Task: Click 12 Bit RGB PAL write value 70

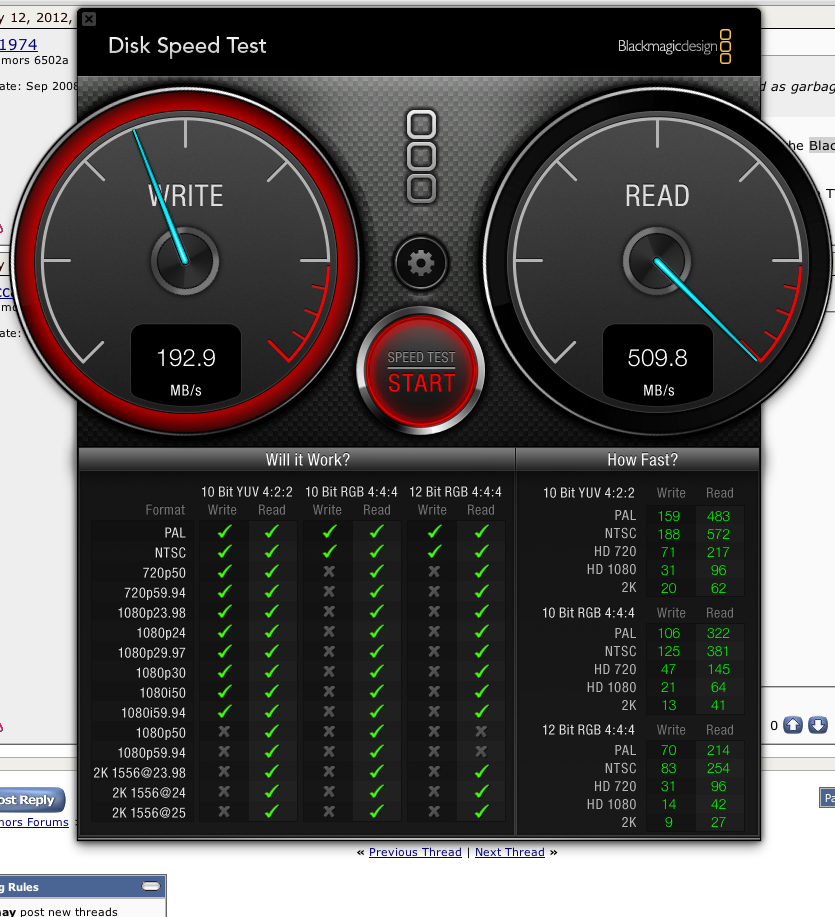Action: tap(668, 750)
